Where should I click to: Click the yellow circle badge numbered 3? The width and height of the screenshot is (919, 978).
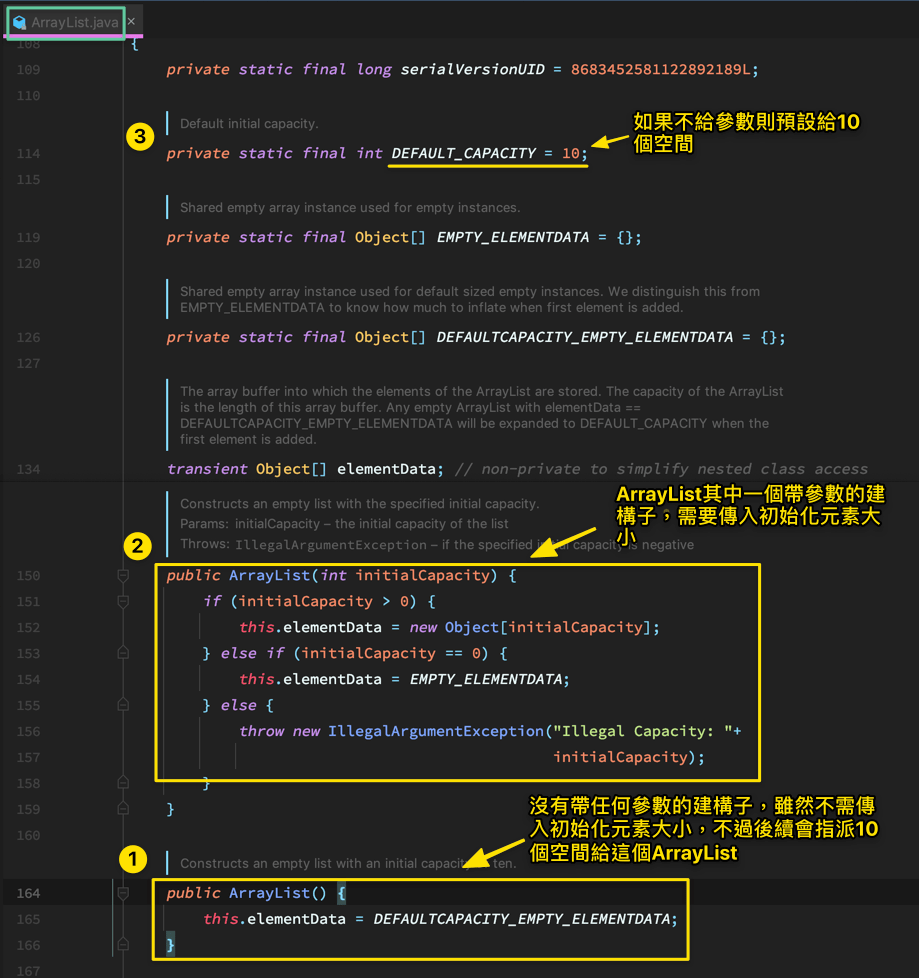[142, 136]
